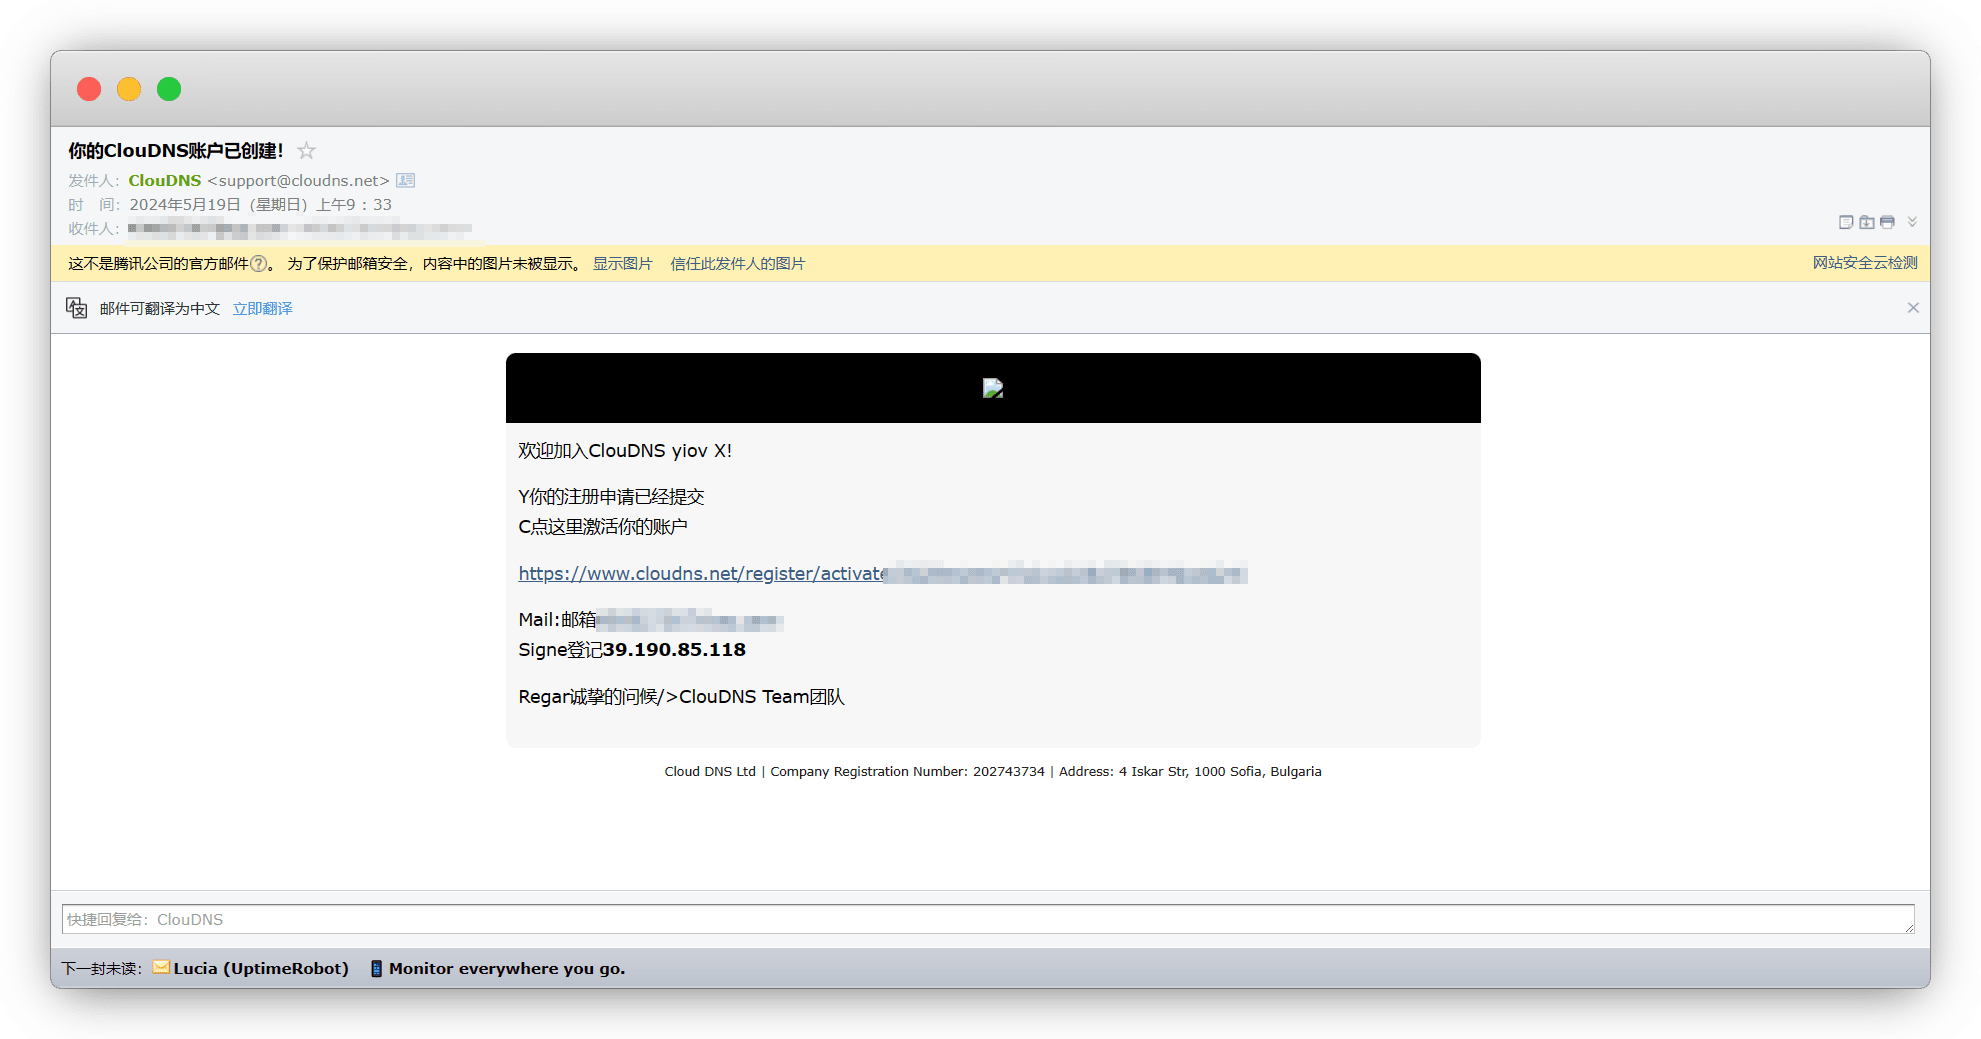This screenshot has height=1039, width=1981.
Task: Click 立即翻译 to translate the email
Action: click(x=262, y=309)
